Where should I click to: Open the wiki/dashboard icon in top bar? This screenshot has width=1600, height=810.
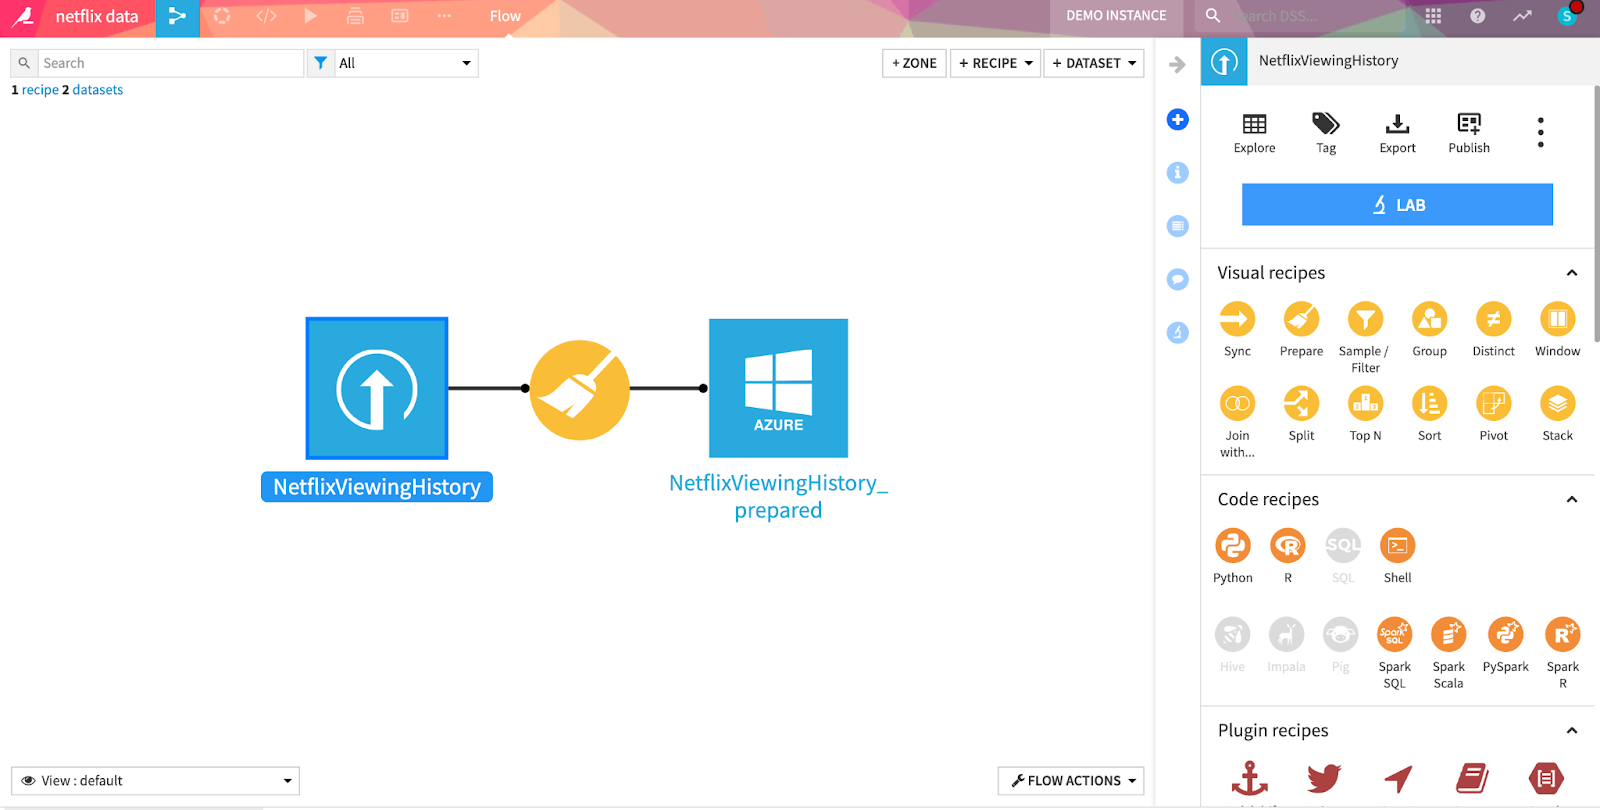coord(399,16)
